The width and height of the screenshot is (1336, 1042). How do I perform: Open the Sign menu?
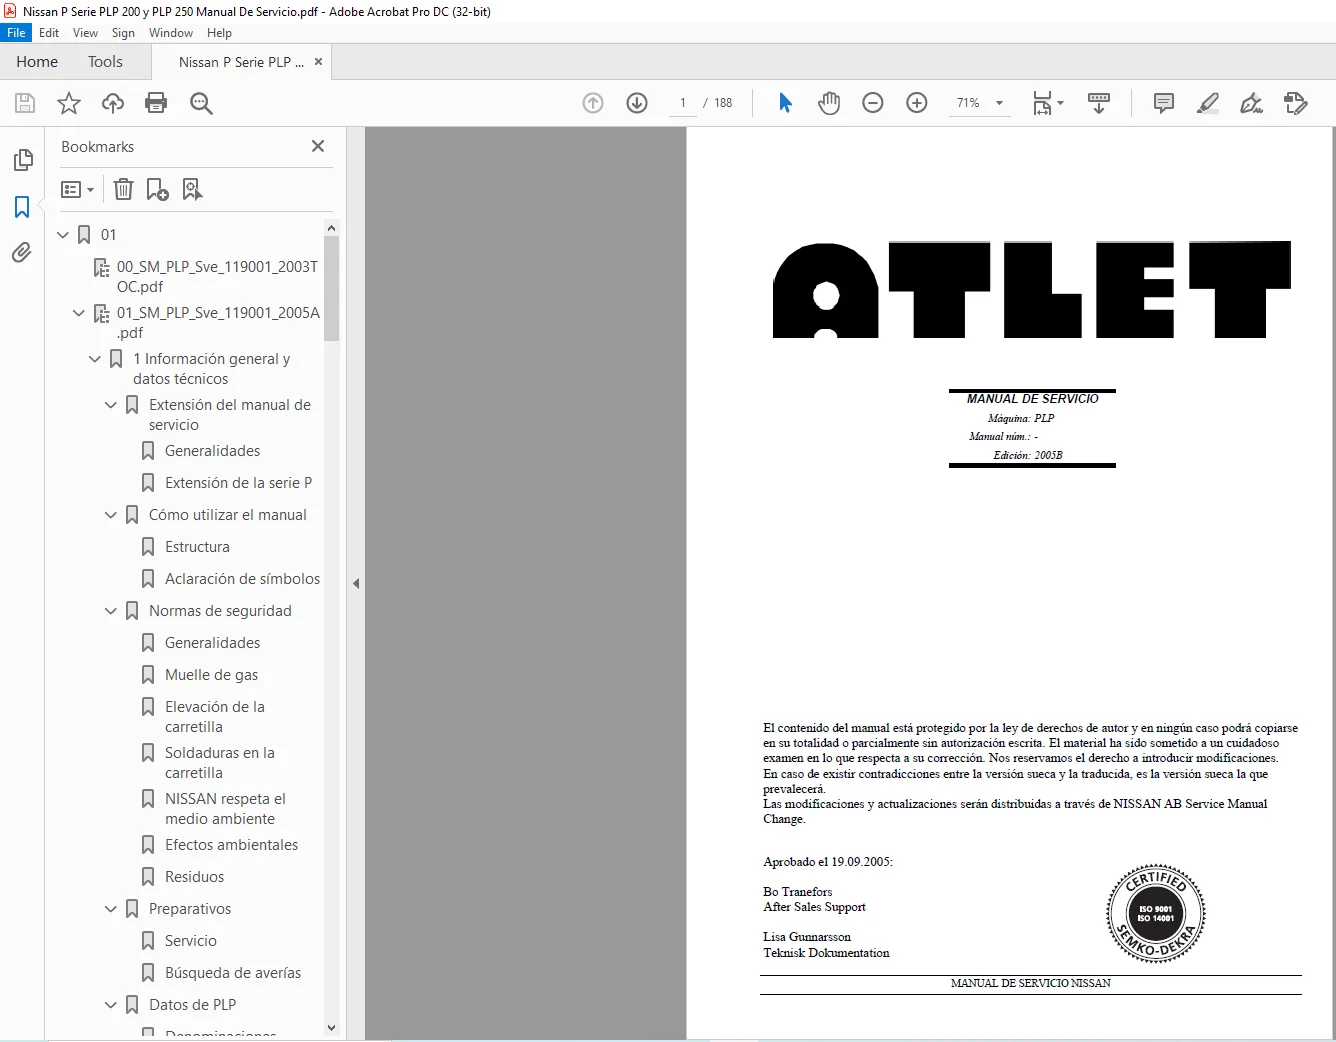point(123,33)
